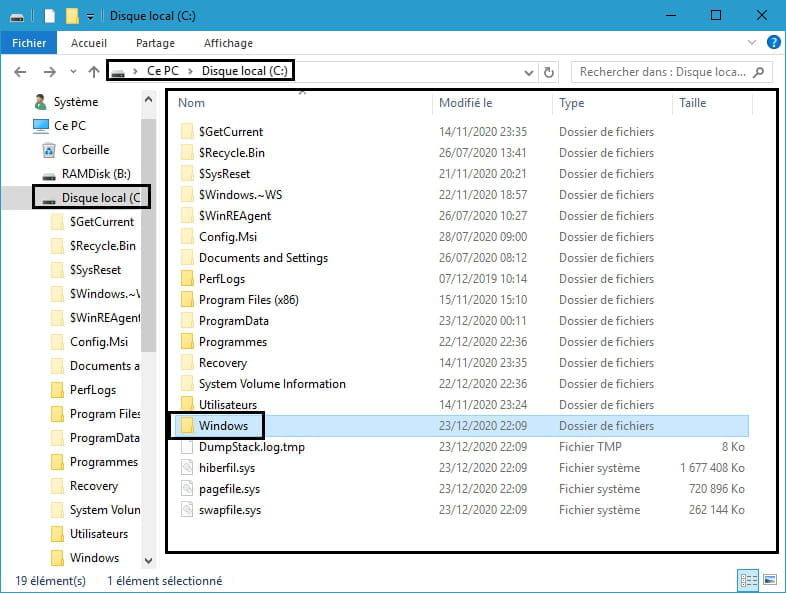Click the Recovery folder icon in file list
The width and height of the screenshot is (786, 593).
pyautogui.click(x=187, y=362)
